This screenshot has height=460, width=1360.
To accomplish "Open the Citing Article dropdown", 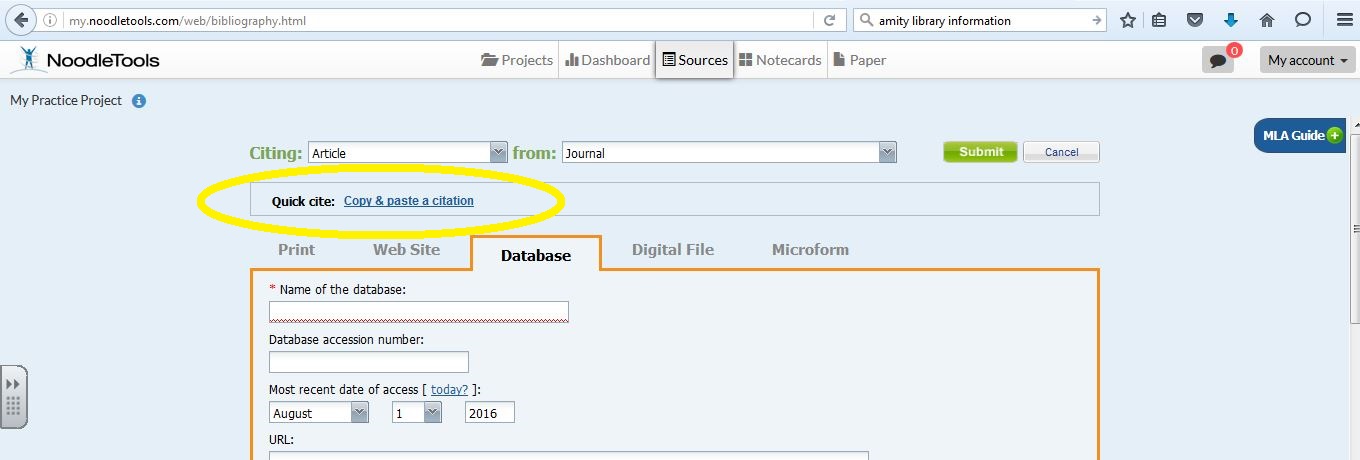I will [408, 153].
